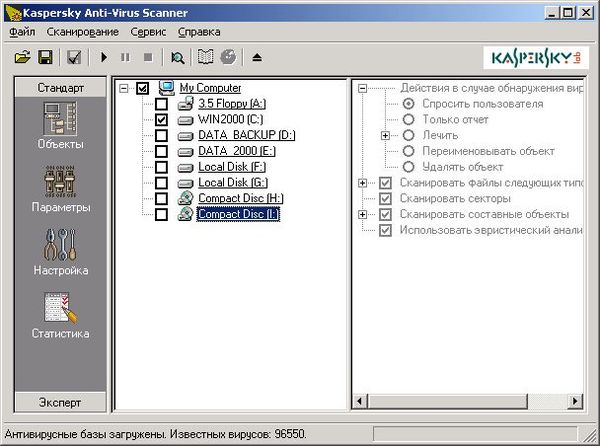Click horizontal scrollbar right arrow

[575, 401]
